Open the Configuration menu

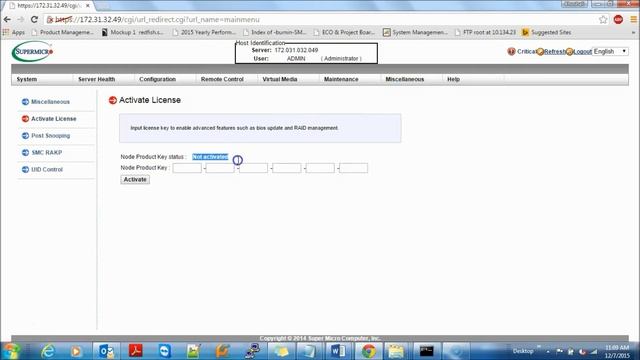157,79
